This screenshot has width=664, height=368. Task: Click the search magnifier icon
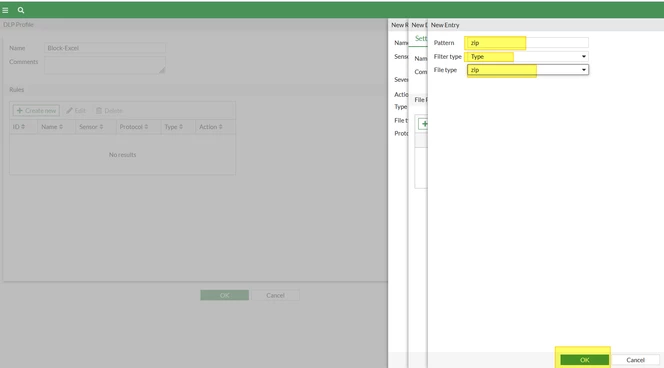click(21, 10)
